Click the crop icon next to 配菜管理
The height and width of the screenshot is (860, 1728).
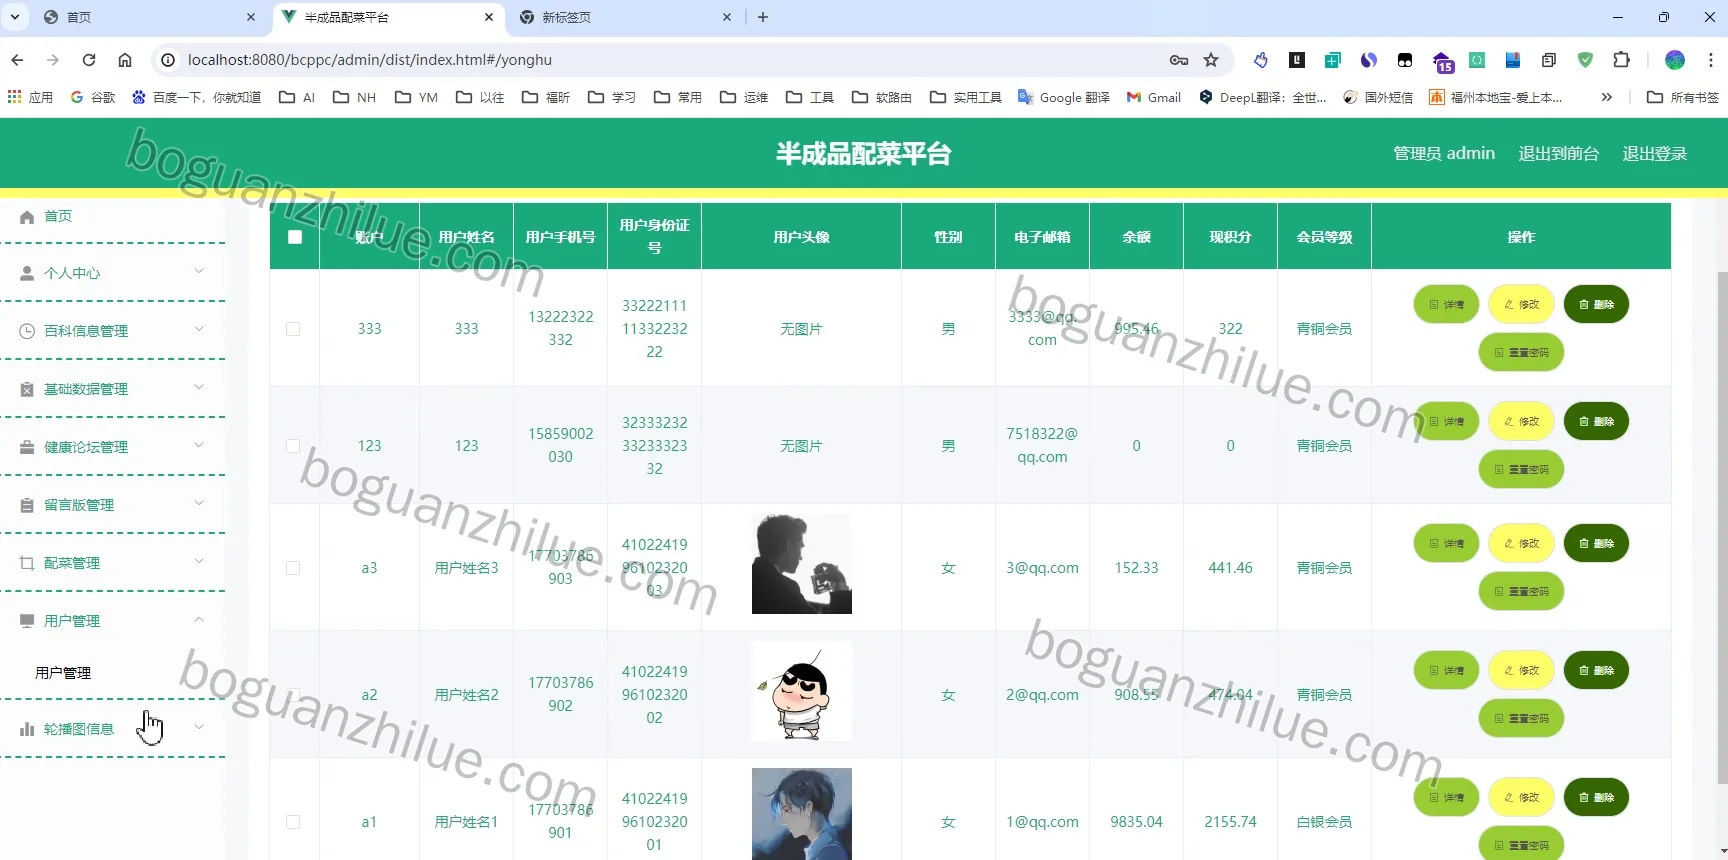point(27,563)
